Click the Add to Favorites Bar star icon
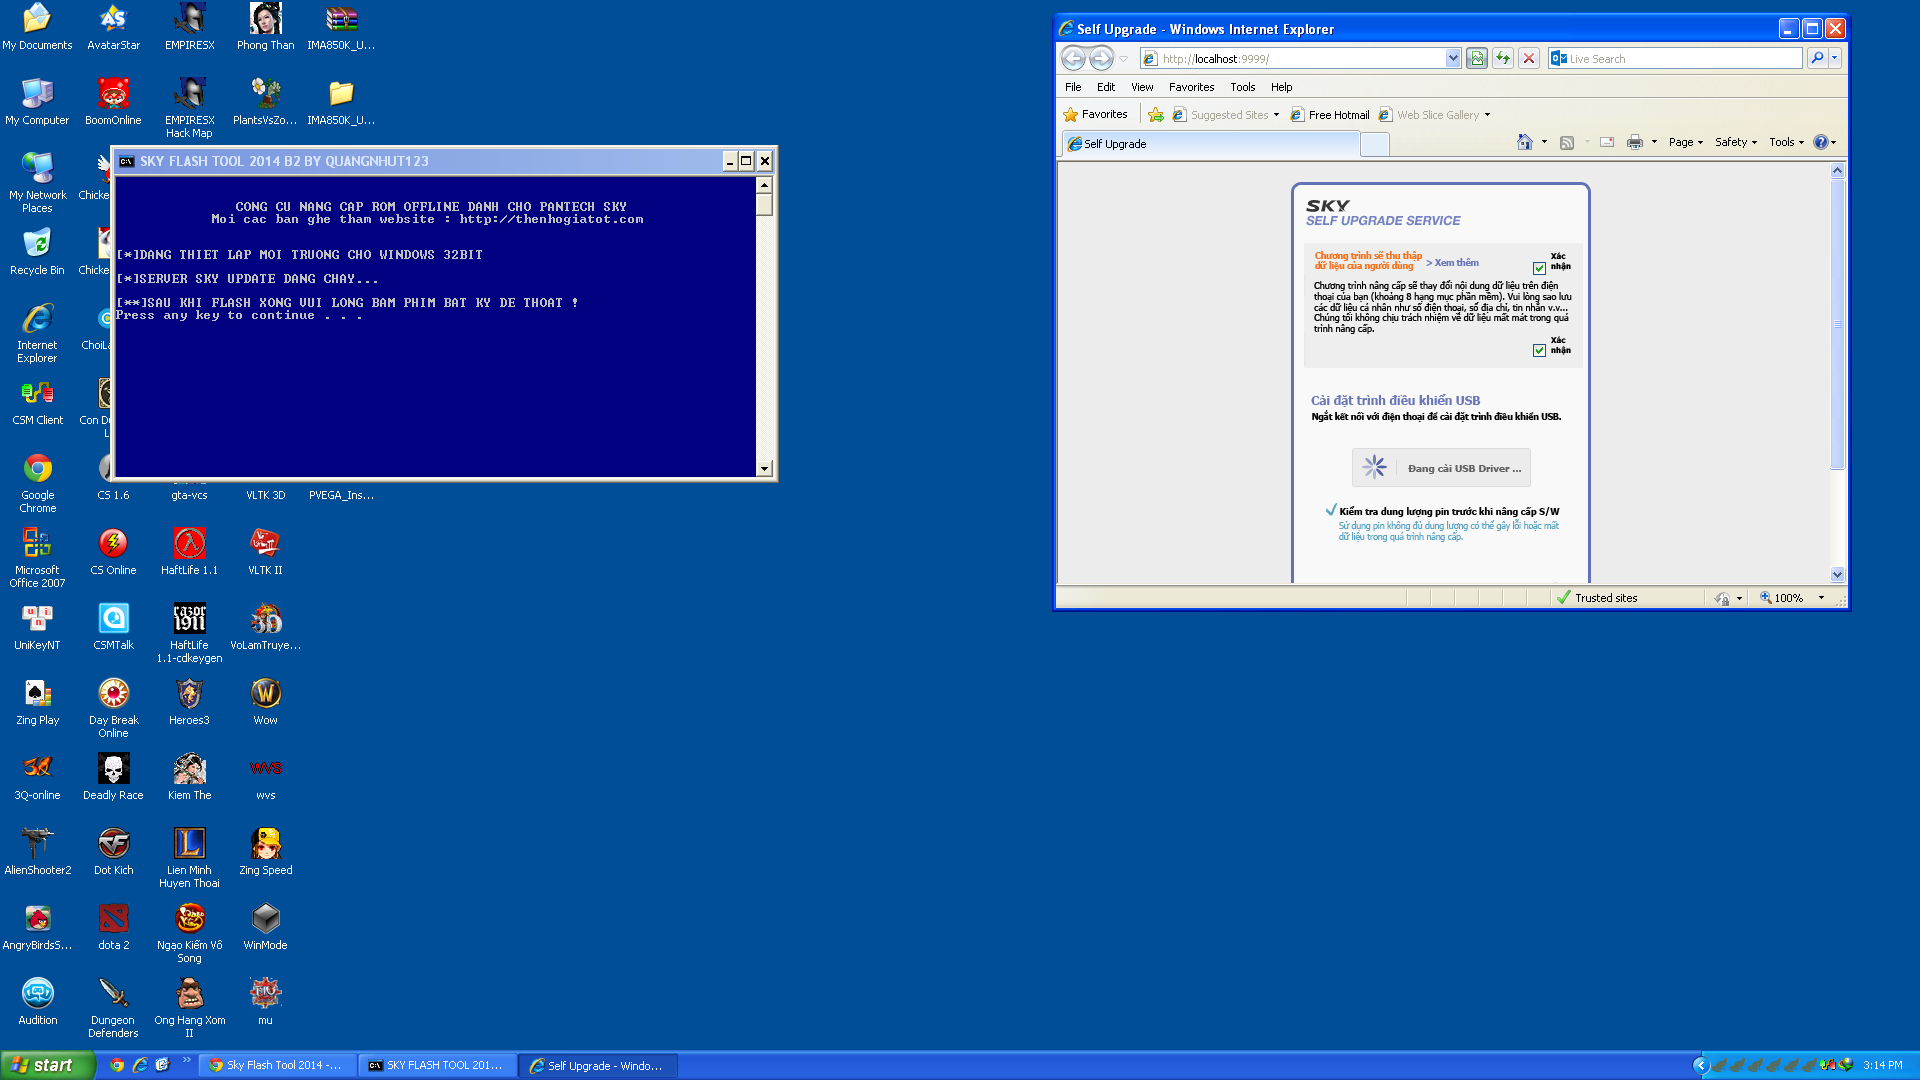Viewport: 1920px width, 1080px height. 1156,115
